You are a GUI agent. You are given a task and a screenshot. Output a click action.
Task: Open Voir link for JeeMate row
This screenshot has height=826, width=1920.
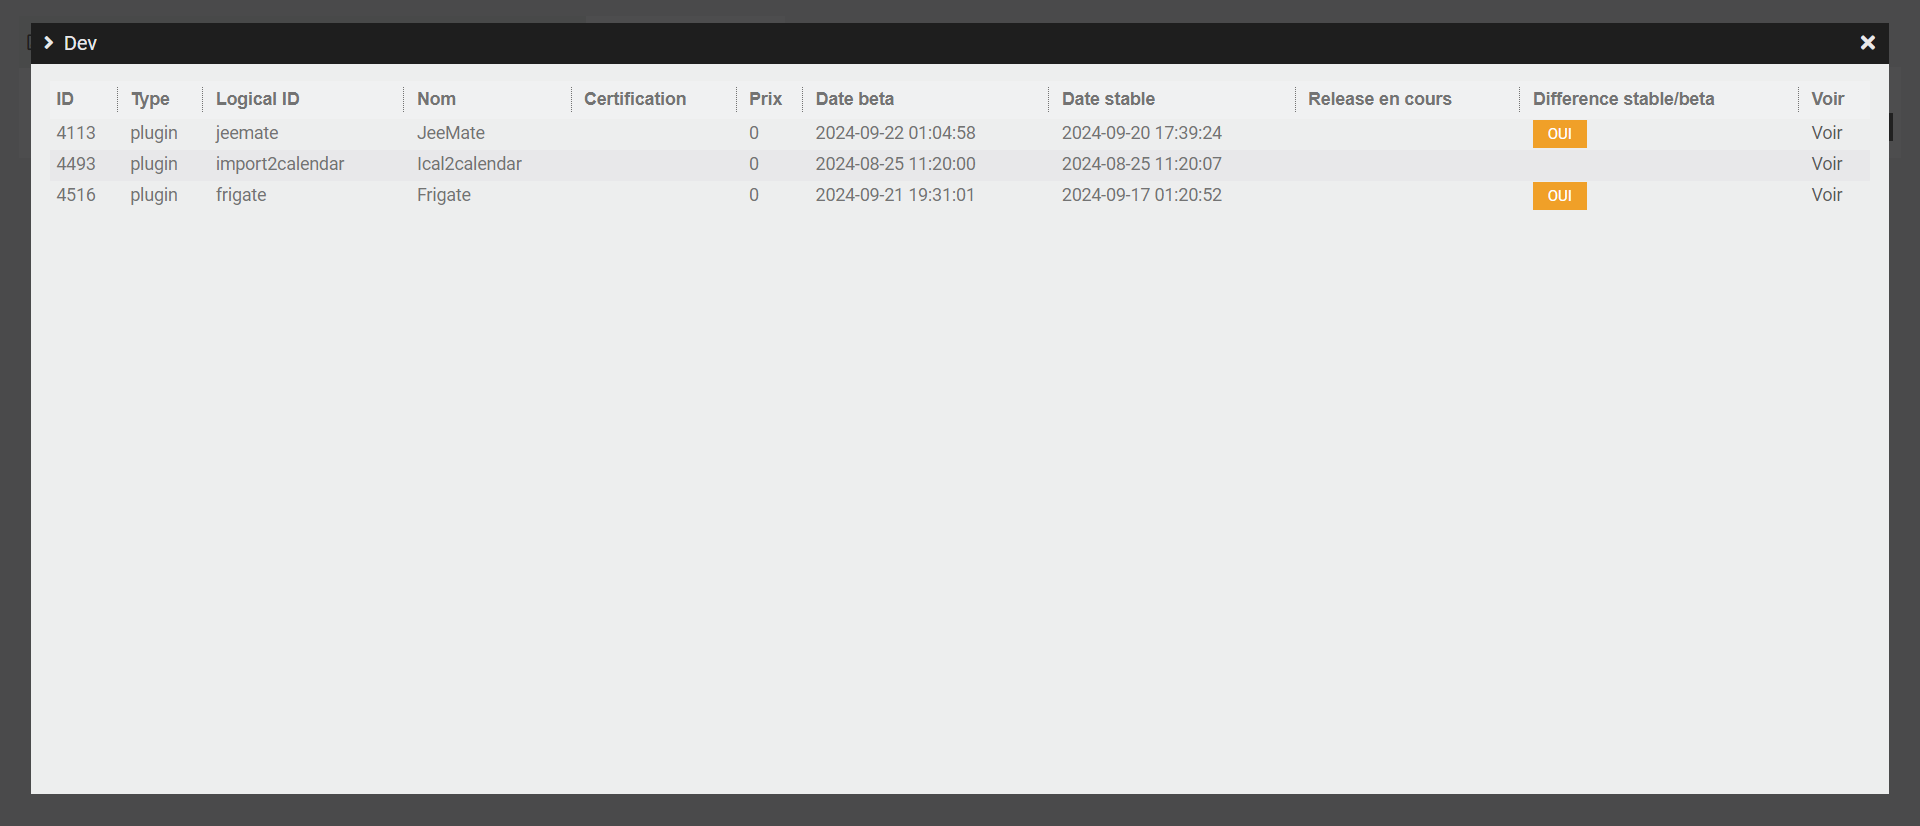[x=1826, y=133]
